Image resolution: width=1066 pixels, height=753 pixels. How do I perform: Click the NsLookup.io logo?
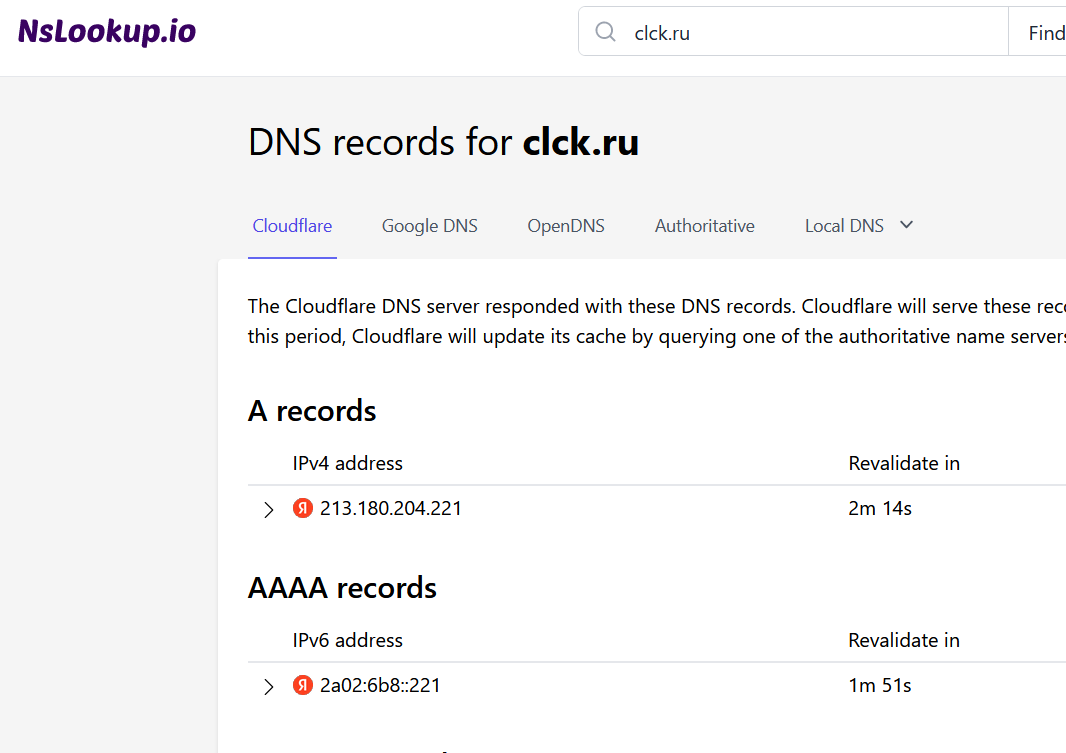tap(105, 31)
